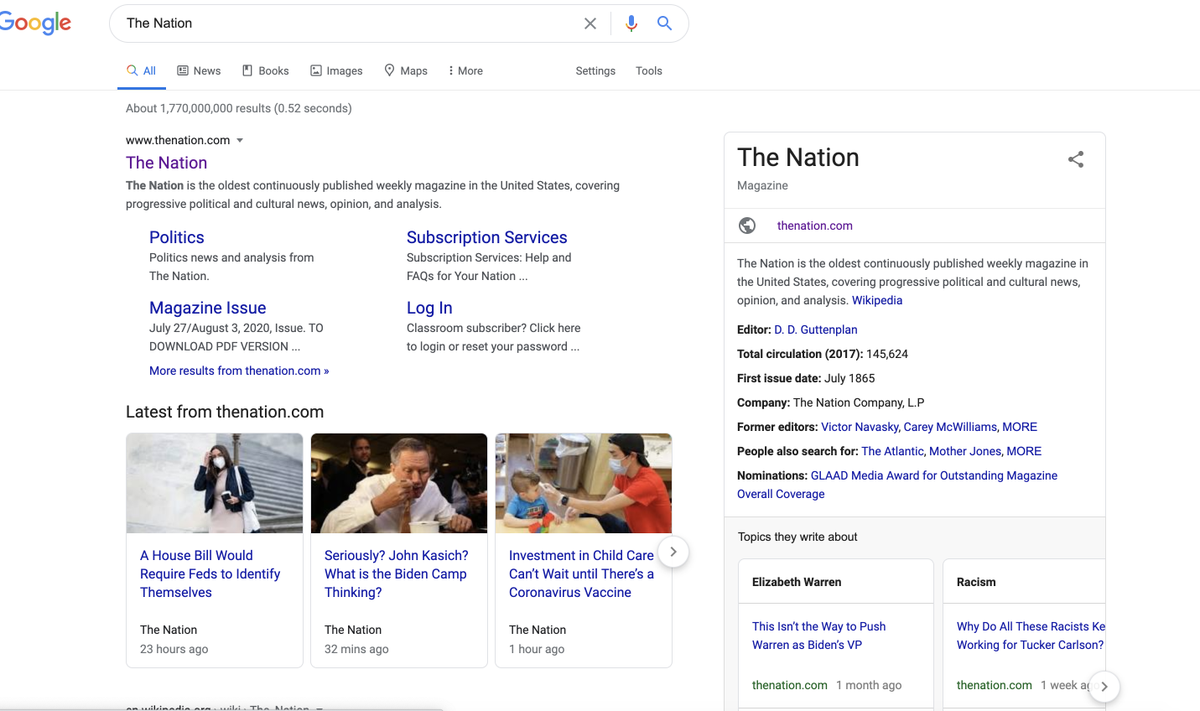Open The Atlantic related search link
Image resolution: width=1200 pixels, height=711 pixels.
tap(892, 451)
